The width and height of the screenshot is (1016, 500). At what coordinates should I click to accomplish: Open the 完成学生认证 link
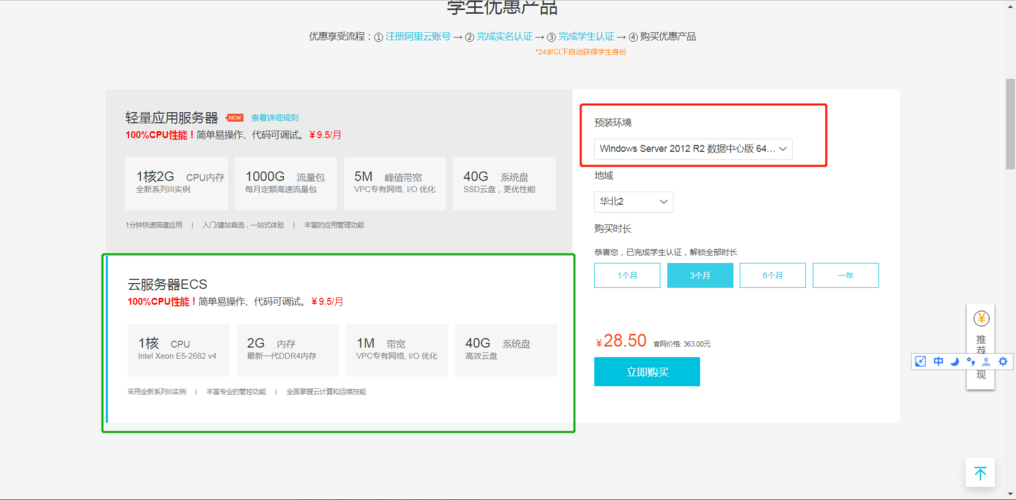point(586,37)
